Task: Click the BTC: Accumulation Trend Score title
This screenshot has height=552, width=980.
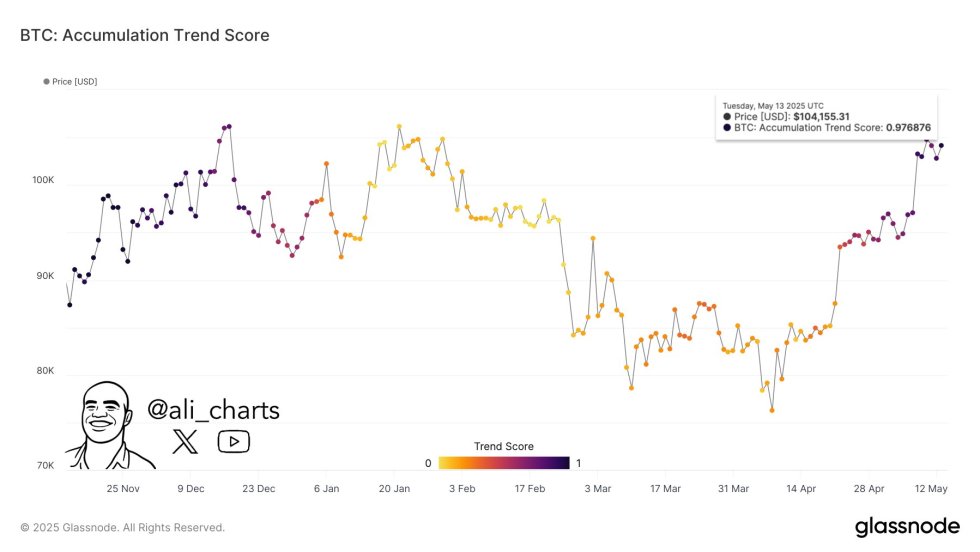Action: click(x=144, y=35)
